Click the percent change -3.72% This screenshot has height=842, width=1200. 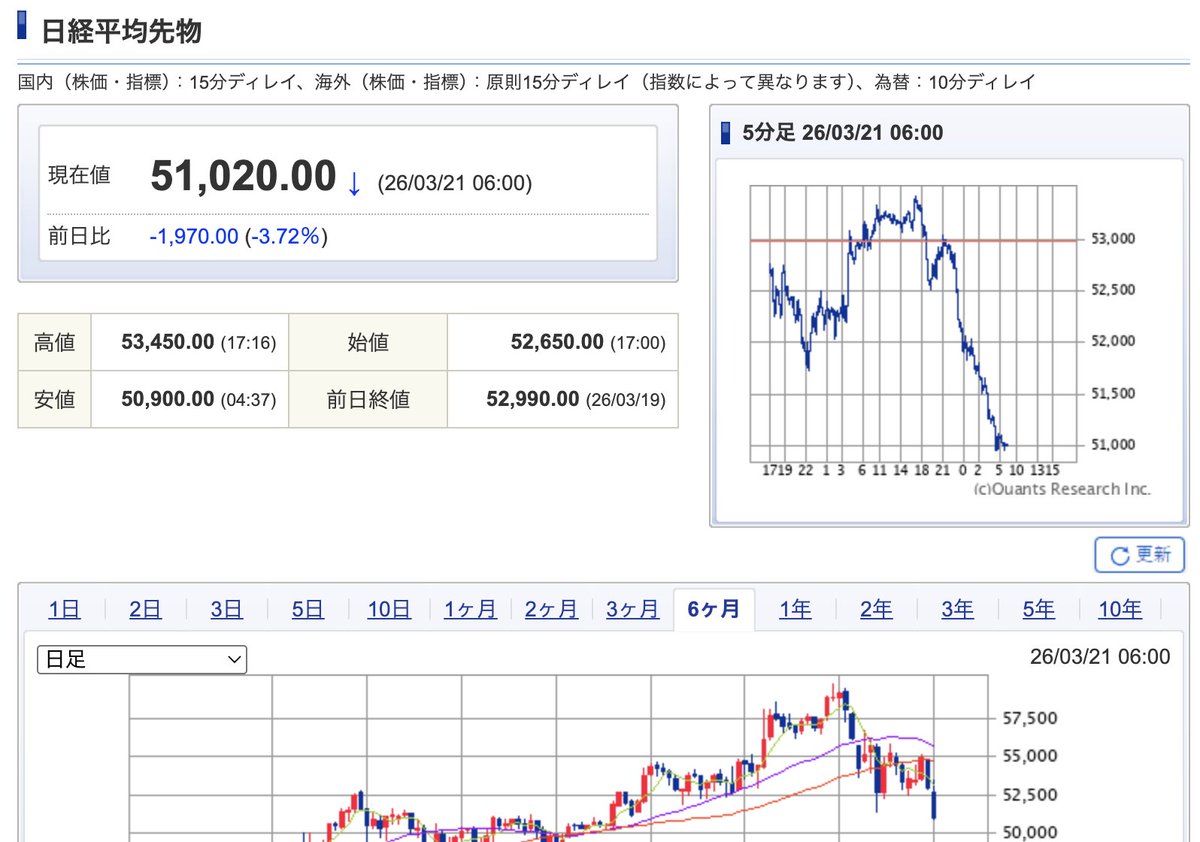click(287, 237)
